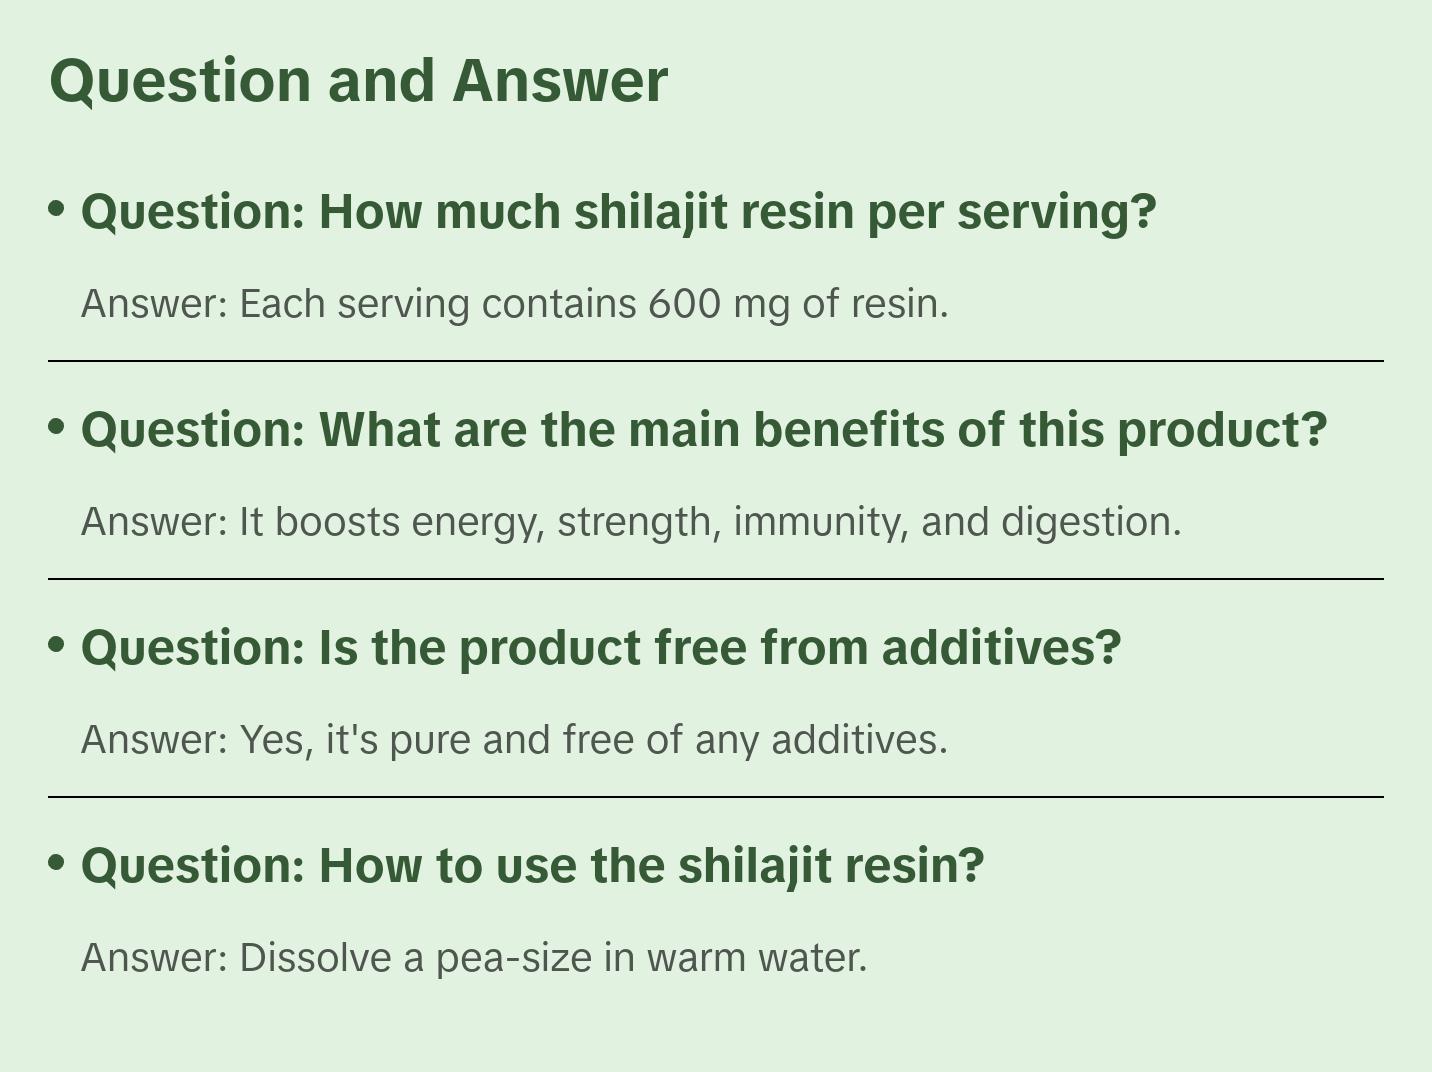Click the bullet before the additives question
Viewport: 1432px width, 1072px height.
pyautogui.click(x=57, y=645)
